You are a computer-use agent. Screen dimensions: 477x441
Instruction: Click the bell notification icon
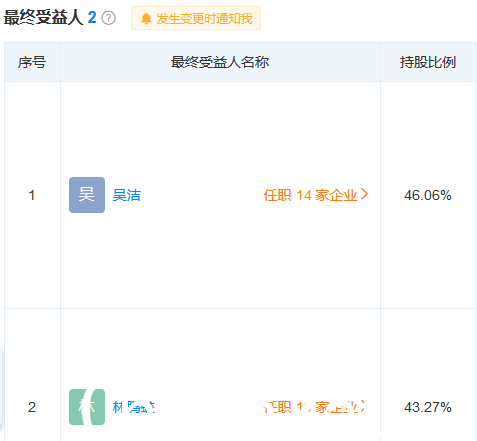146,18
